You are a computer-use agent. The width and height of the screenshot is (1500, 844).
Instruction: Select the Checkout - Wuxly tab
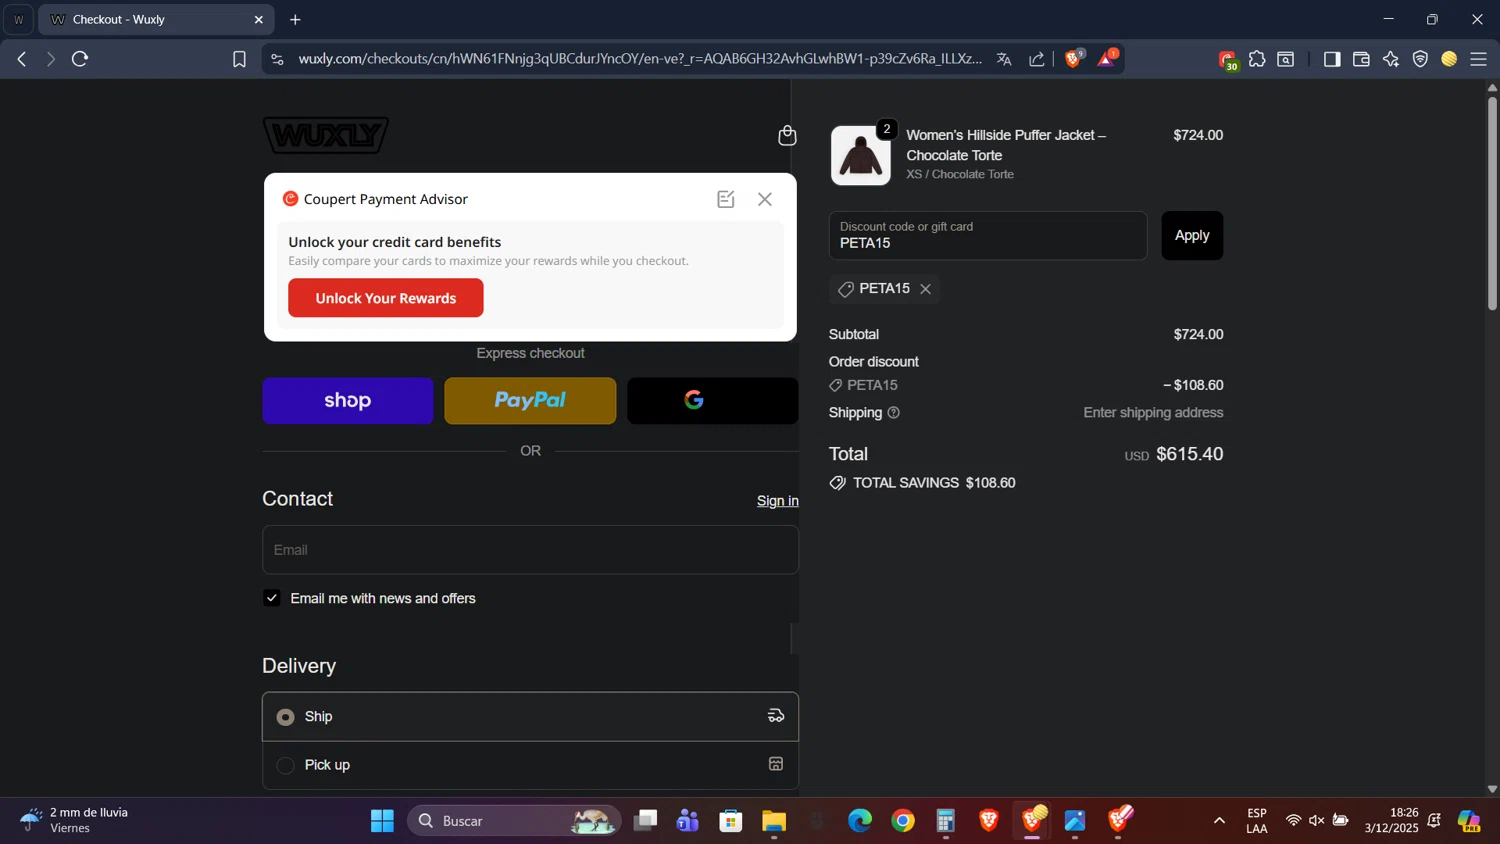click(156, 19)
